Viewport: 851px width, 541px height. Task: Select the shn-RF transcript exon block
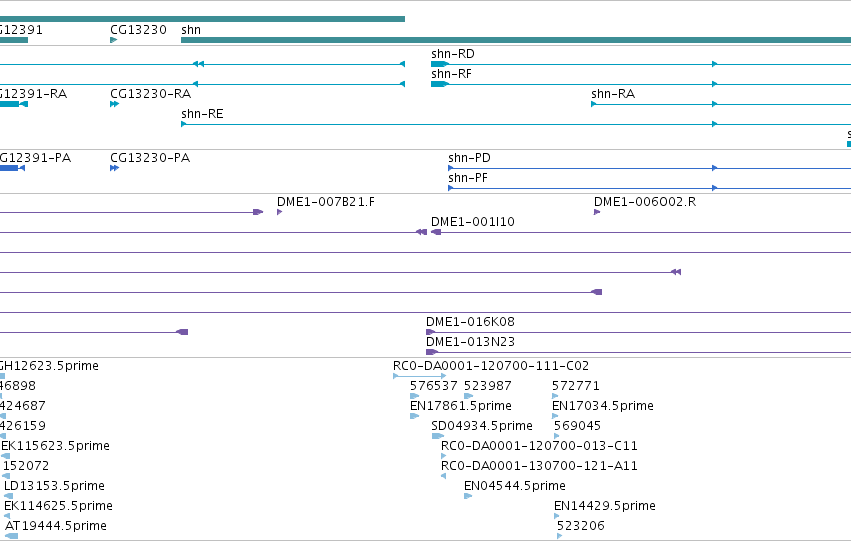click(440, 84)
